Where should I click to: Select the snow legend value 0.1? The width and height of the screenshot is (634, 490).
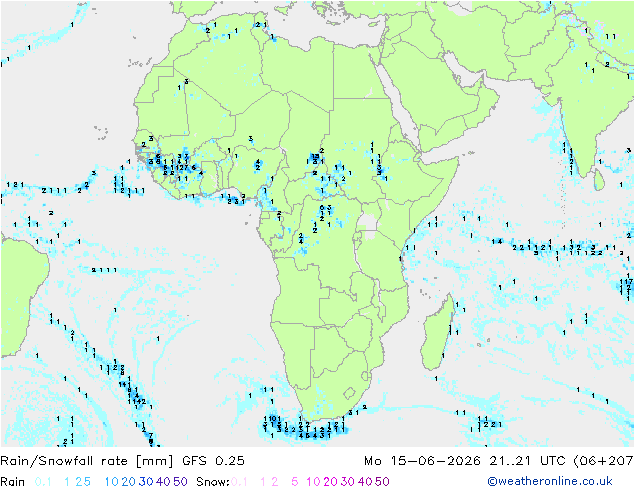[239, 482]
